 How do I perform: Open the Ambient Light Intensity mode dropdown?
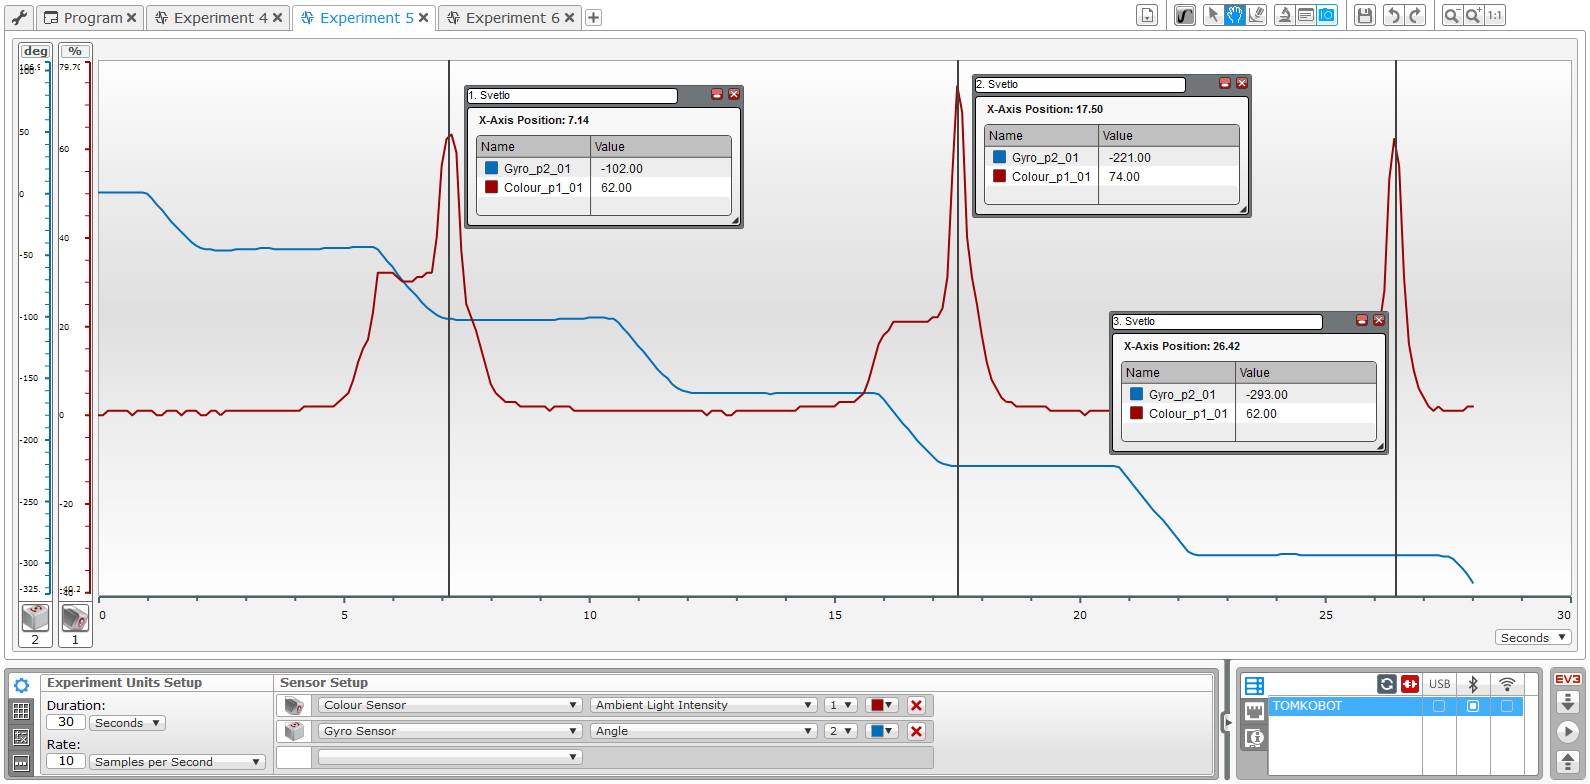703,705
